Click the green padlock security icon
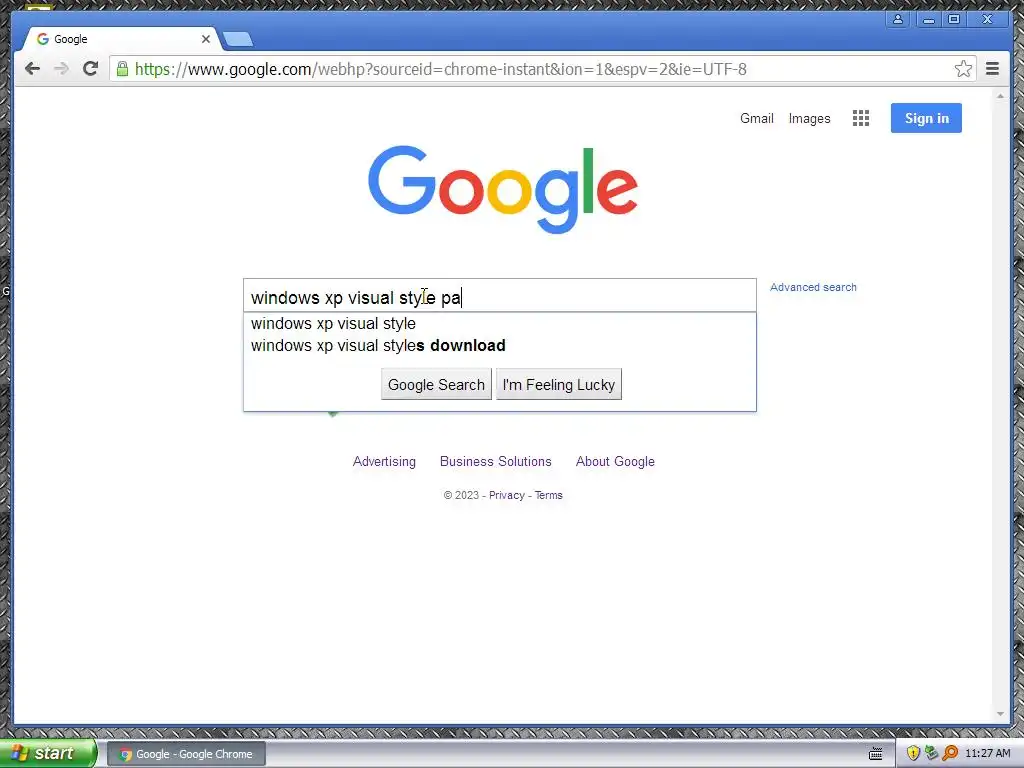1024x768 pixels. (x=122, y=69)
